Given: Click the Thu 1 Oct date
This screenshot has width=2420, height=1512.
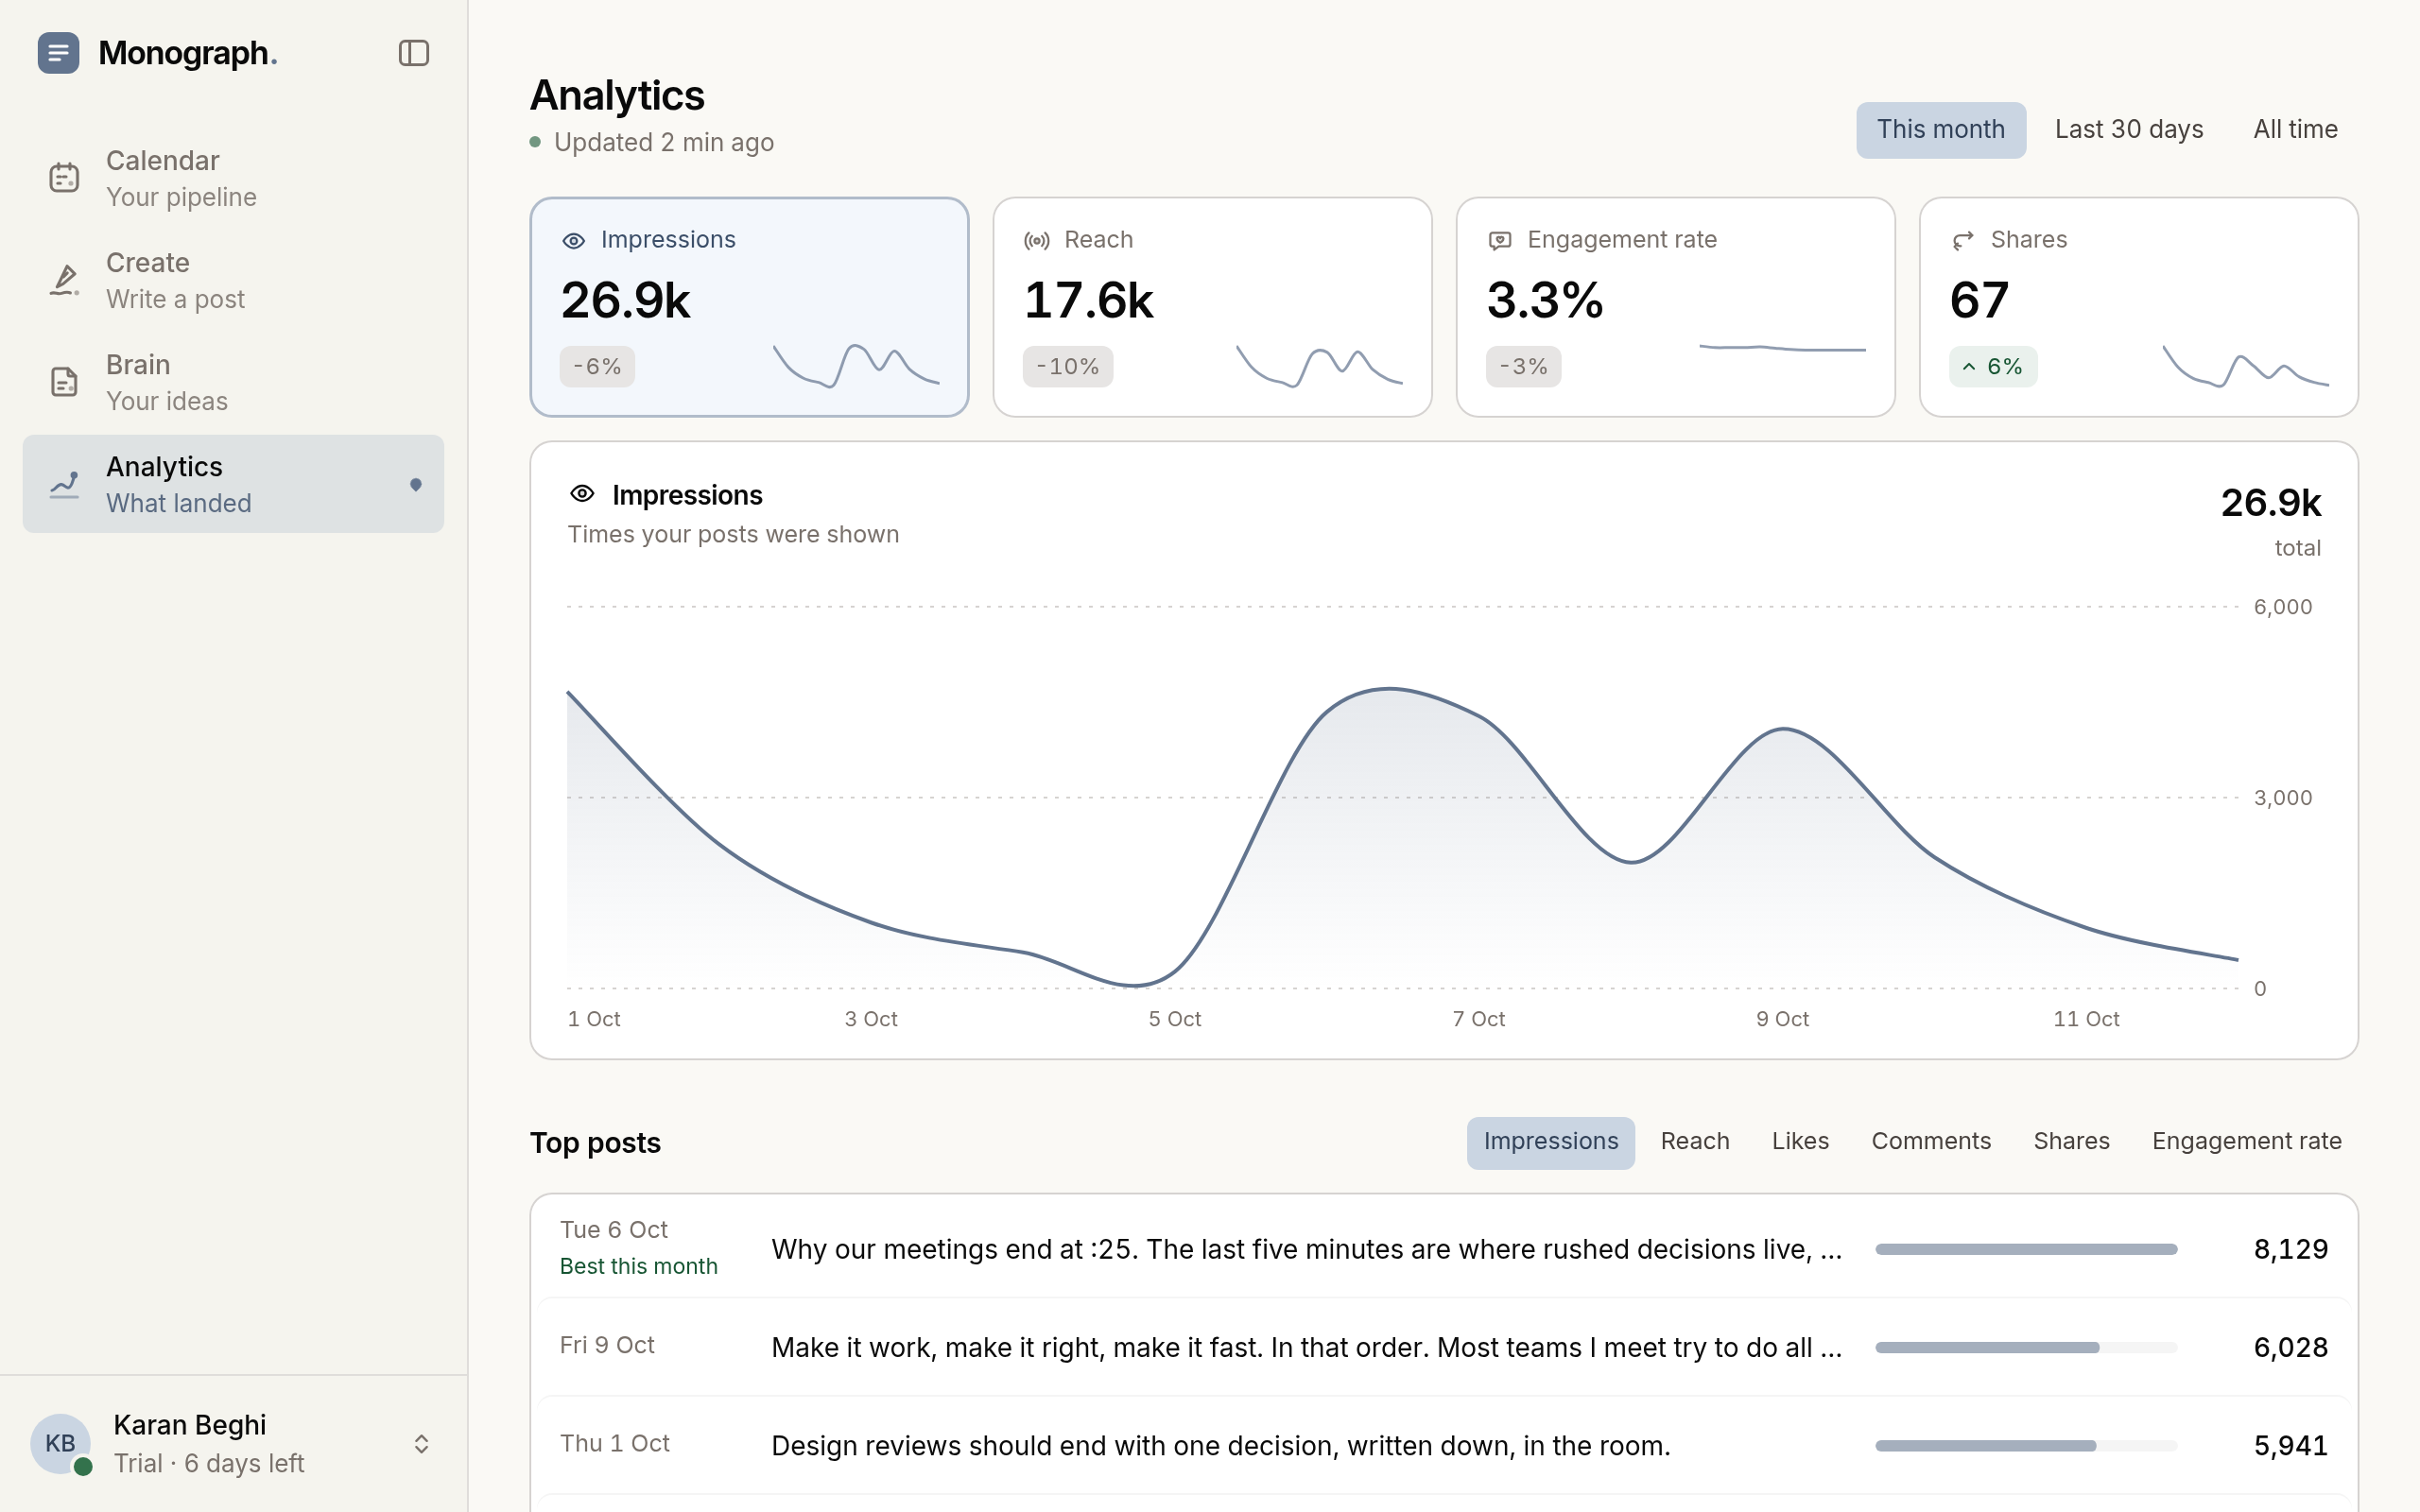Looking at the screenshot, I should pyautogui.click(x=615, y=1444).
